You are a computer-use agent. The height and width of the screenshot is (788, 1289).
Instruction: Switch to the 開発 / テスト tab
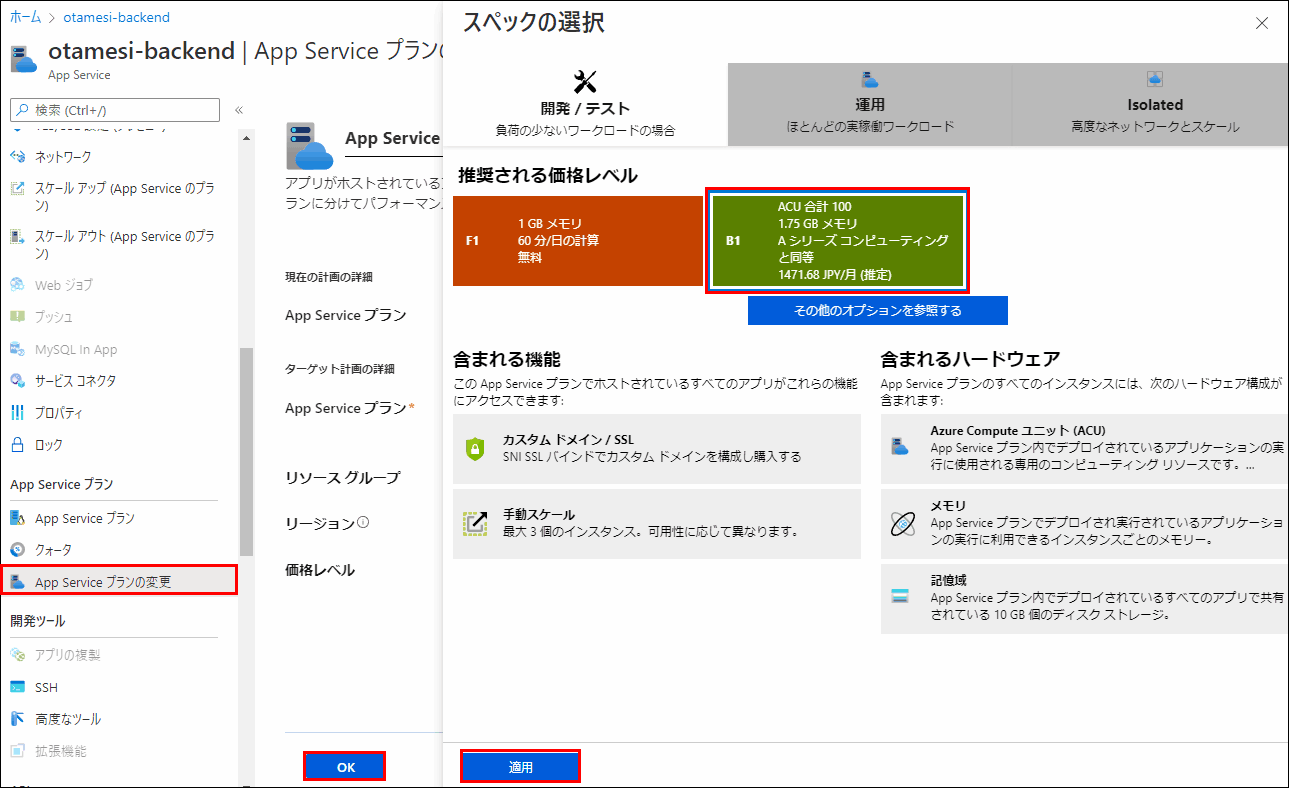coord(585,104)
